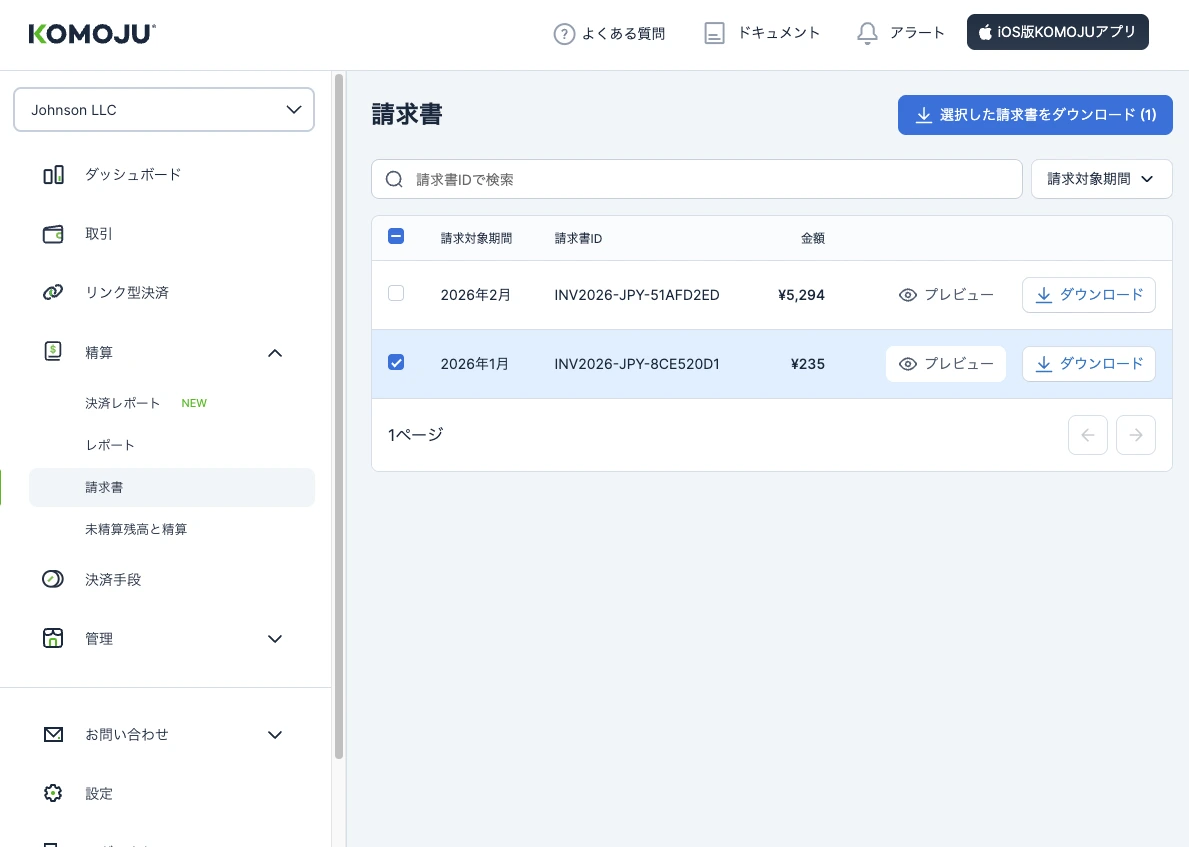Viewport: 1189px width, 847px height.
Task: Select 請求書 submenu item
Action: 171,488
